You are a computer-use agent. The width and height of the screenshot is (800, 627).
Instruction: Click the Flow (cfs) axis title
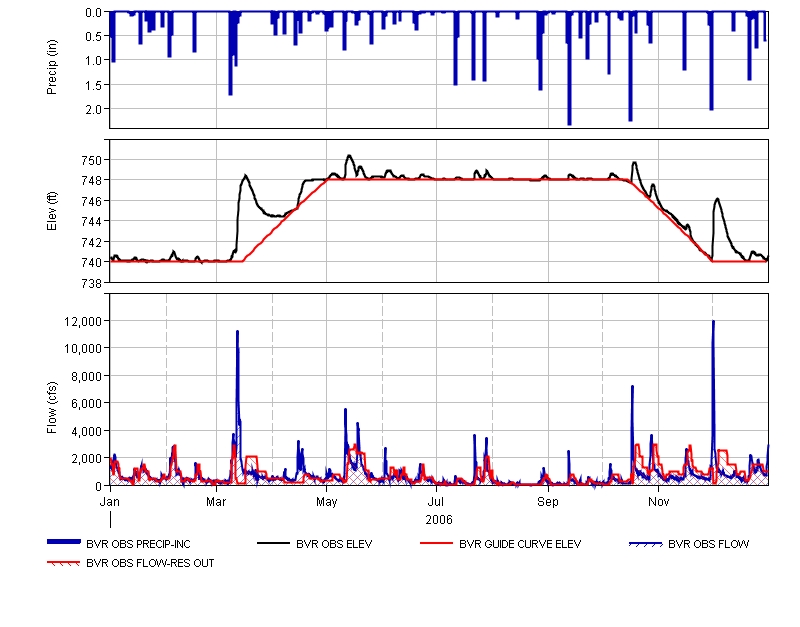(52, 408)
